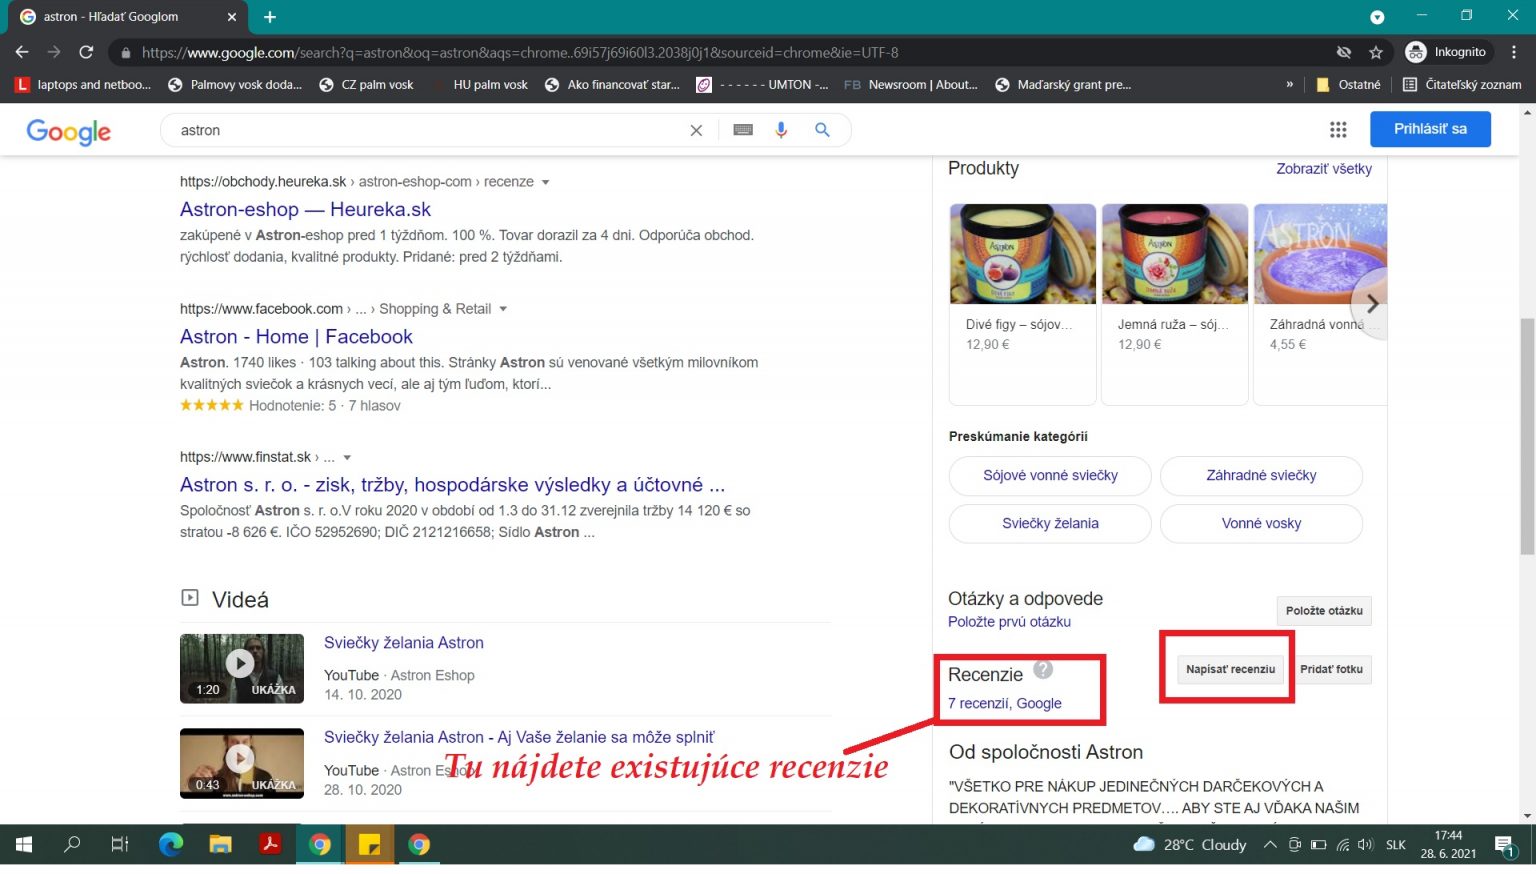
Task: Click Pridať fotku button
Action: pyautogui.click(x=1331, y=669)
